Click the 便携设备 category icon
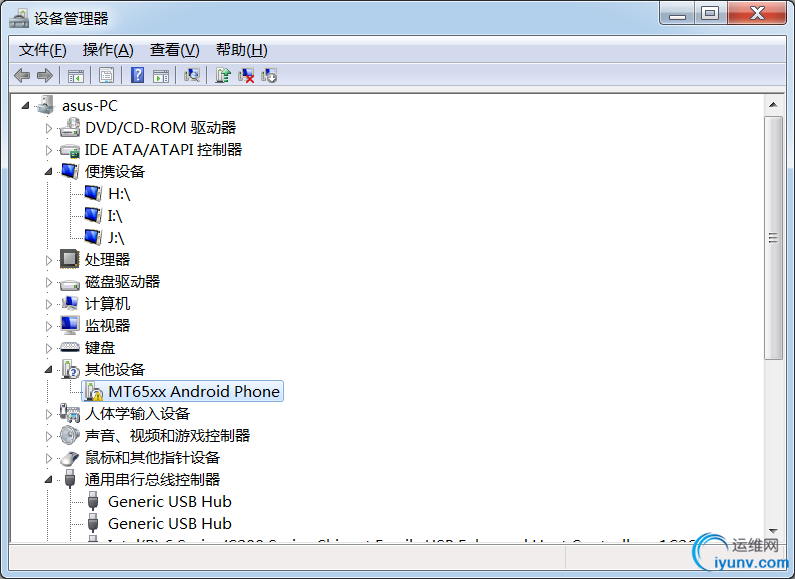795x579 pixels. (69, 171)
